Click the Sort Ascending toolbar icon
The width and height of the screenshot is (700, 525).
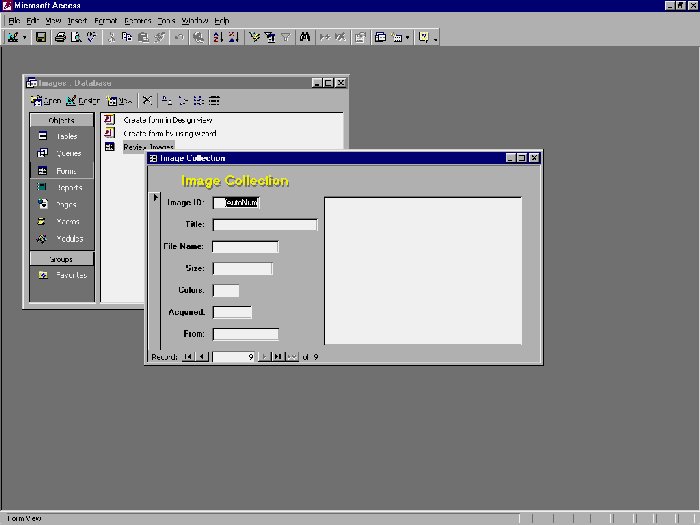tap(217, 37)
